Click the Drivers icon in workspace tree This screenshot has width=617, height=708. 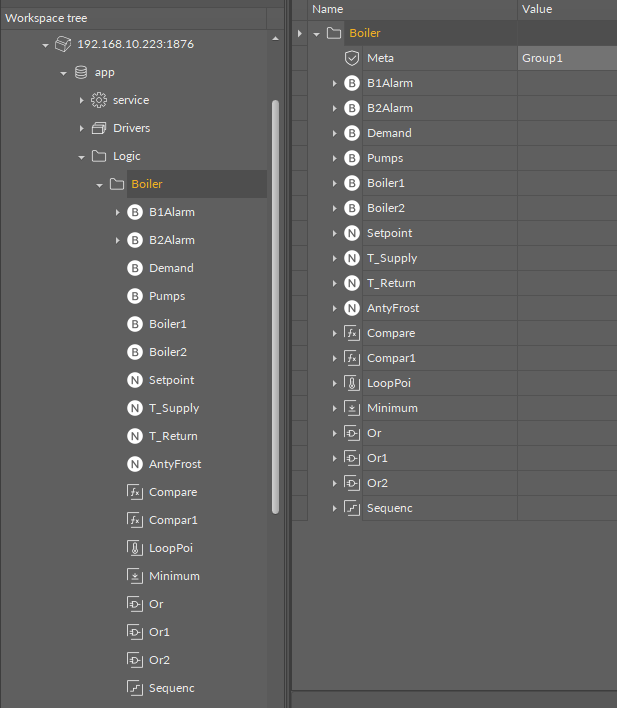(x=98, y=128)
